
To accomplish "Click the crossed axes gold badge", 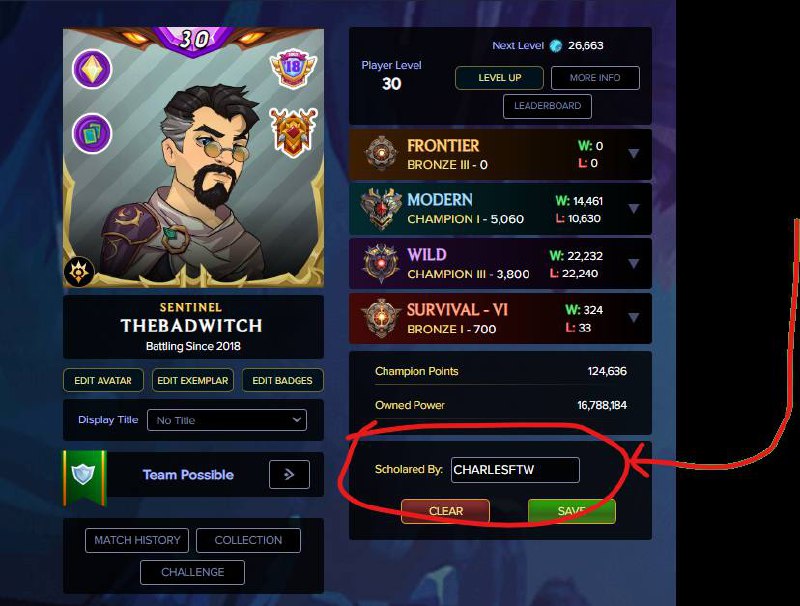I will (293, 132).
